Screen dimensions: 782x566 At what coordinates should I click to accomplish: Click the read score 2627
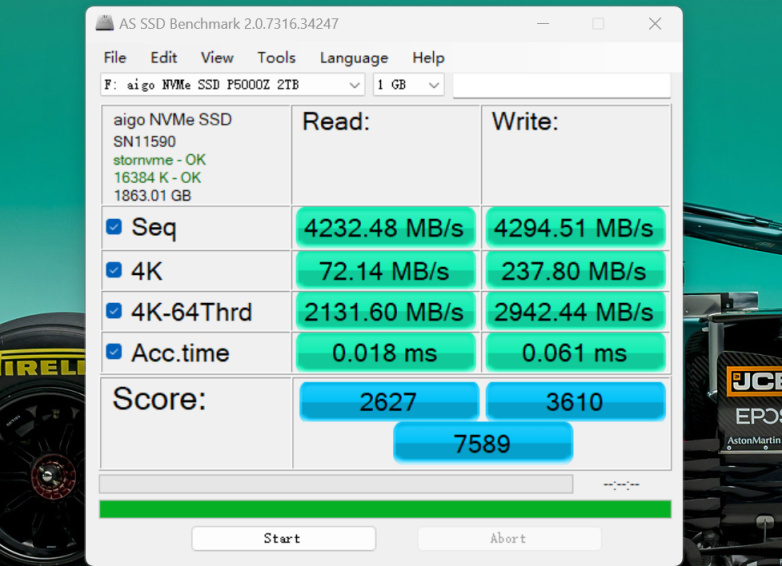pos(389,401)
